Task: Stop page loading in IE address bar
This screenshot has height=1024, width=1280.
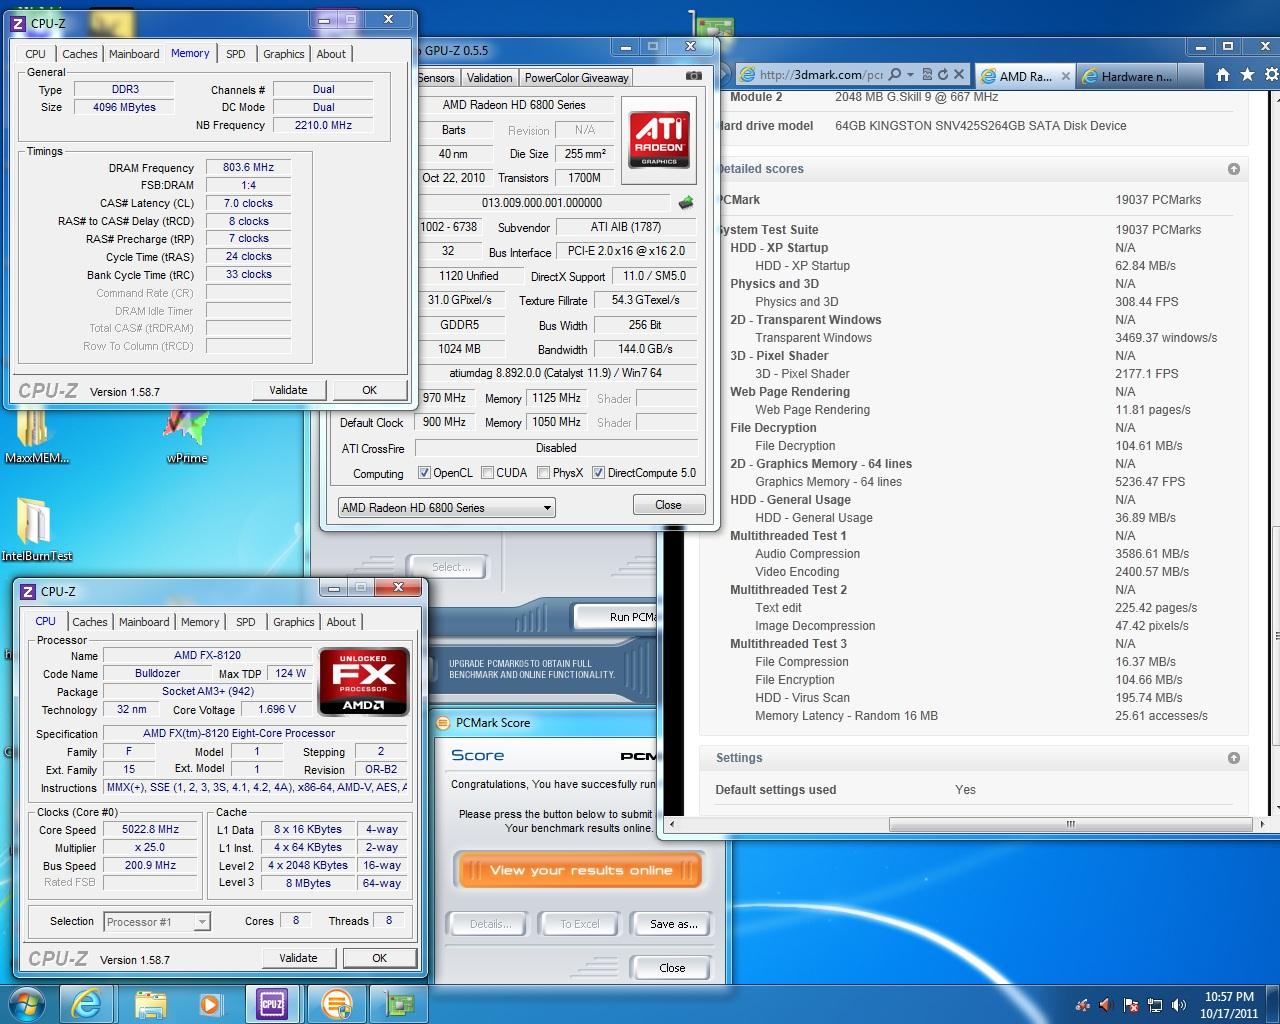Action: click(959, 75)
